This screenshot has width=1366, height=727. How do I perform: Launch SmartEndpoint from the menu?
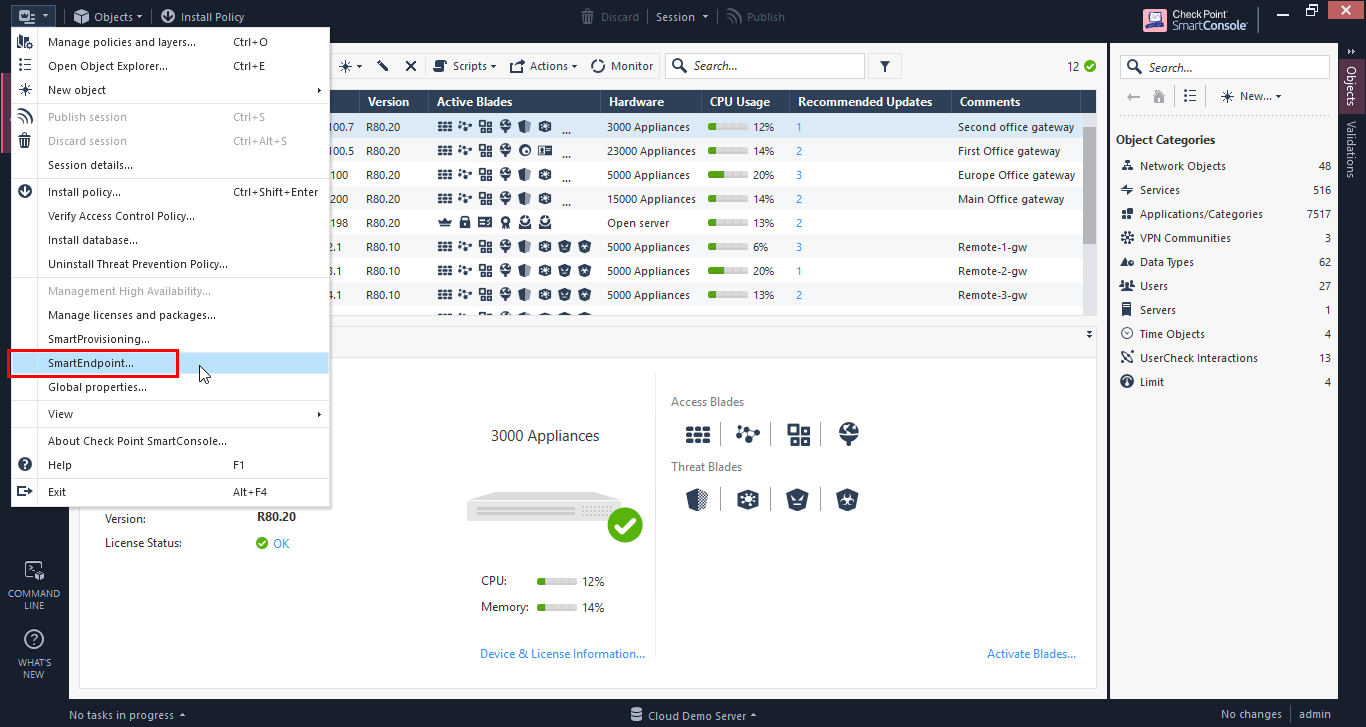170,363
